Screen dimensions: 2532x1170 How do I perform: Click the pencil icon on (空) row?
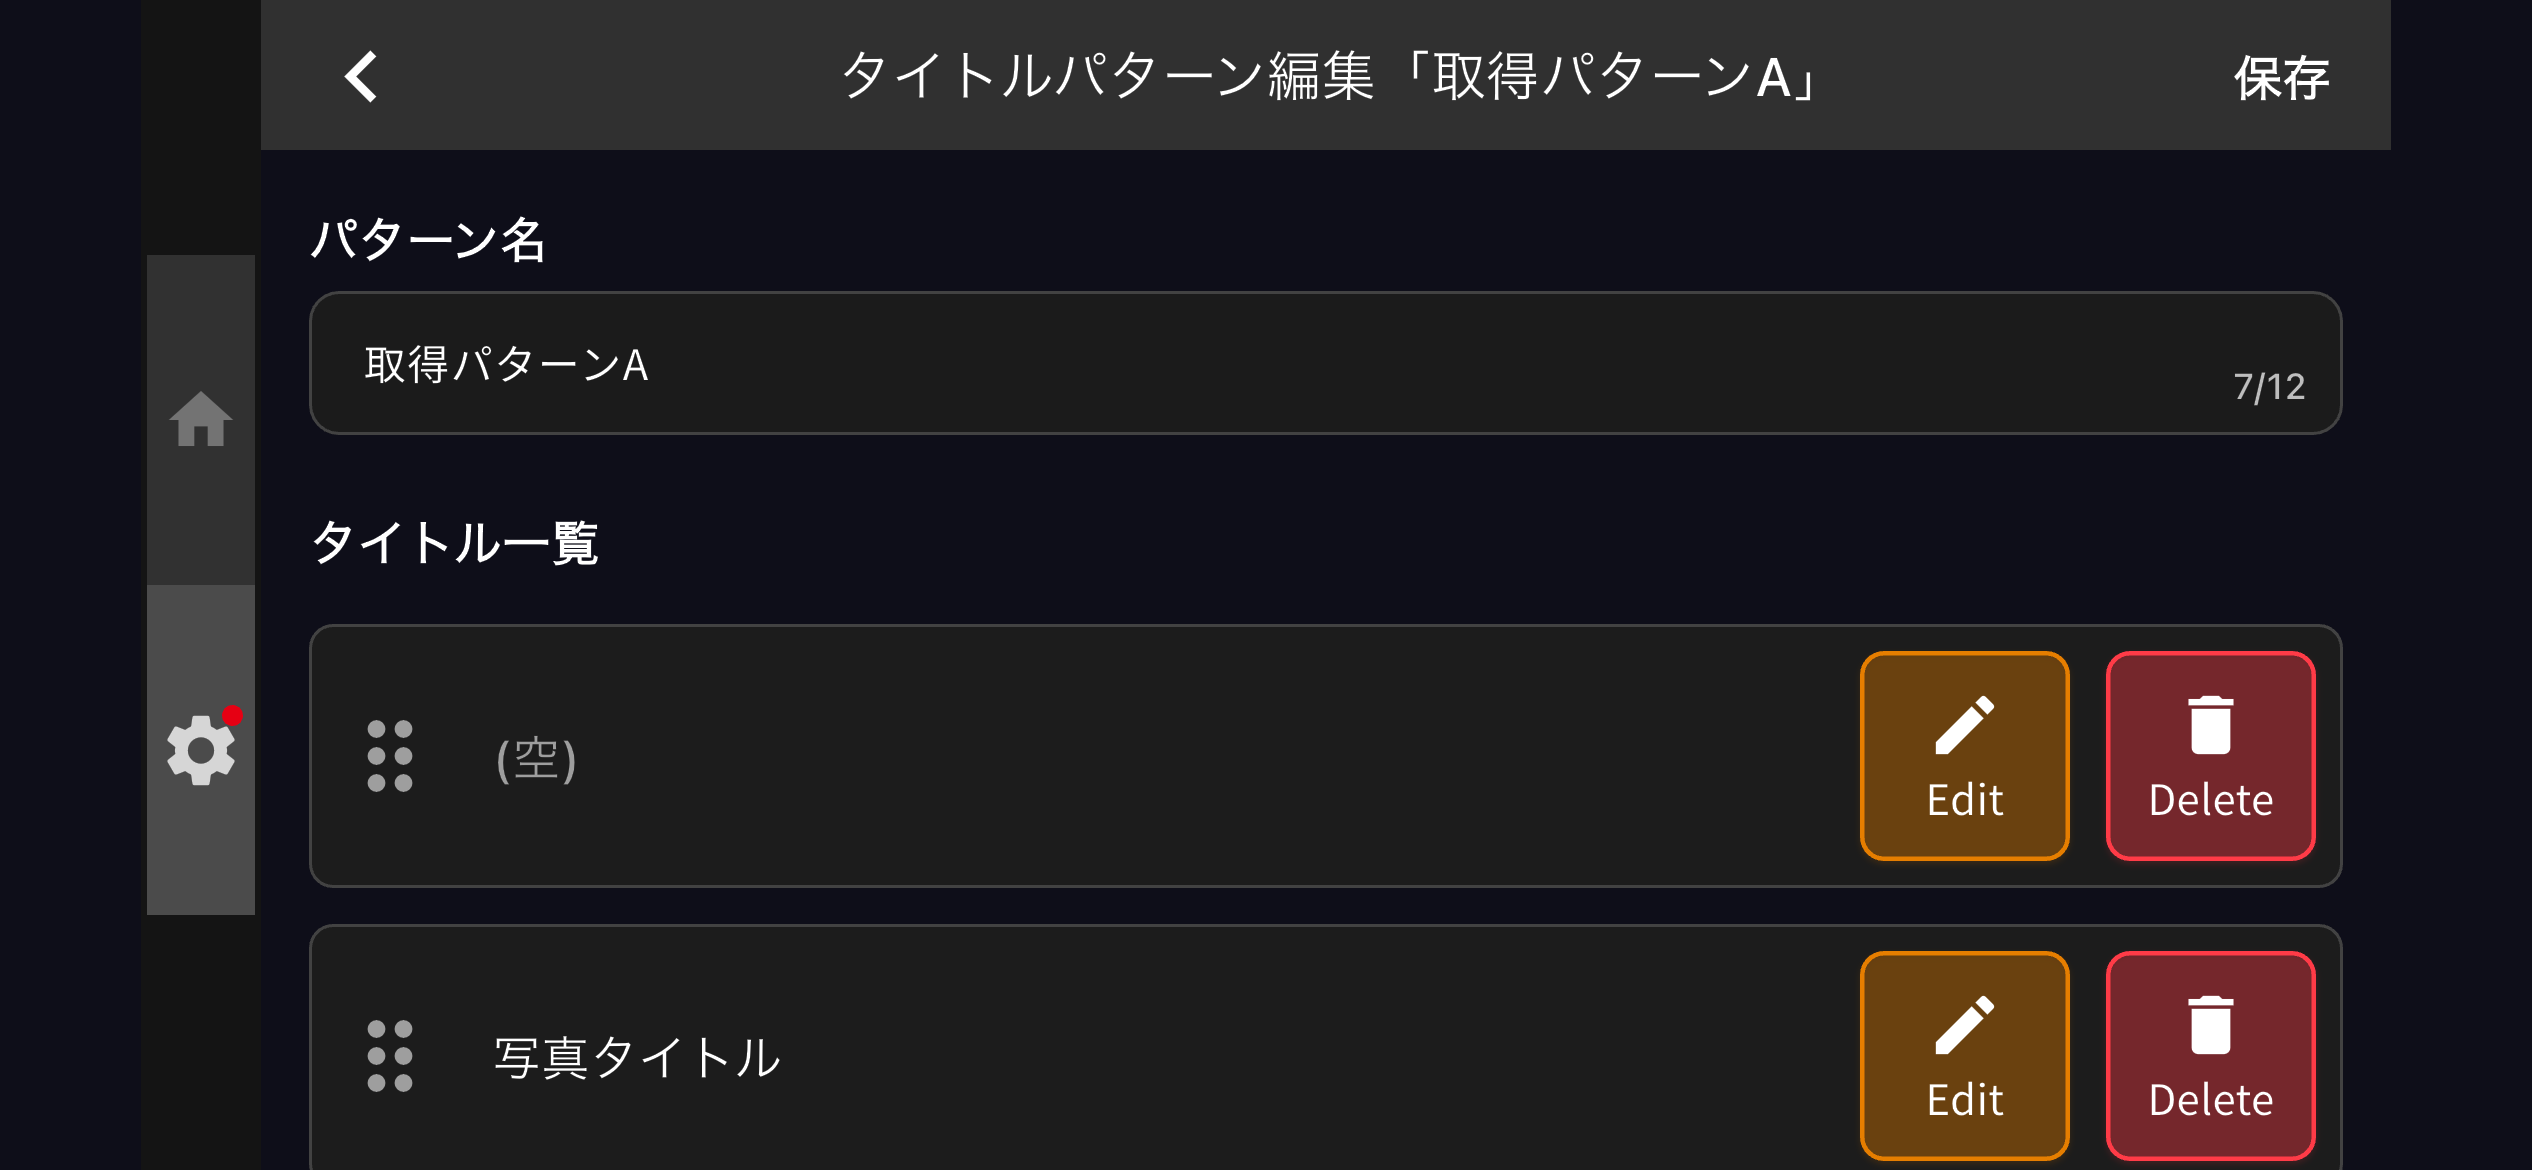click(1964, 726)
